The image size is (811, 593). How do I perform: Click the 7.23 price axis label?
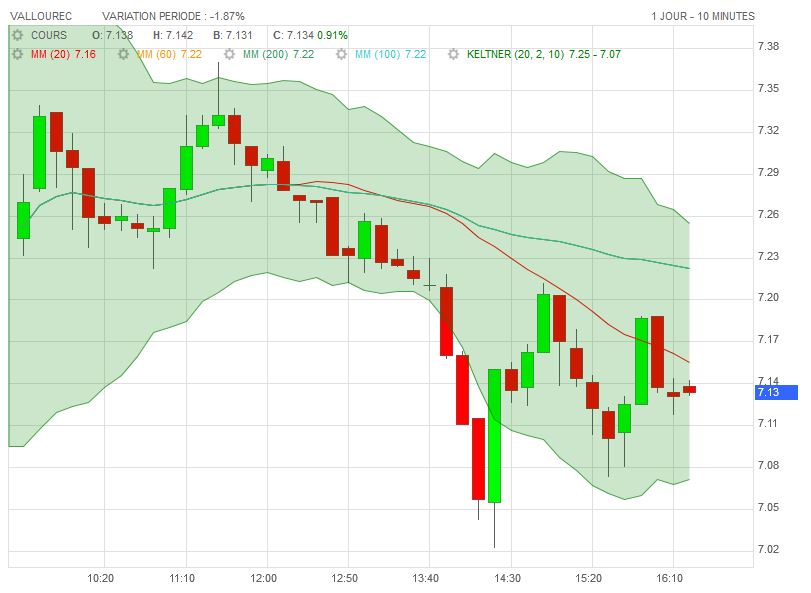[768, 256]
